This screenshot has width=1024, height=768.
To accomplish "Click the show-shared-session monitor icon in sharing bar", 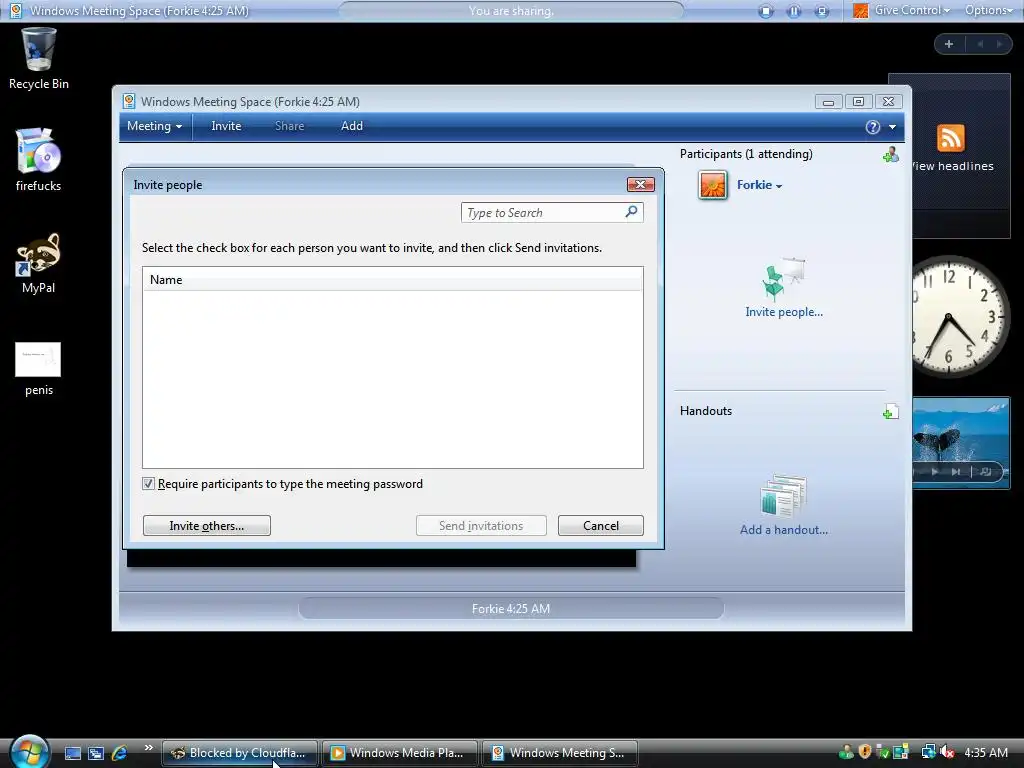I will coord(822,11).
